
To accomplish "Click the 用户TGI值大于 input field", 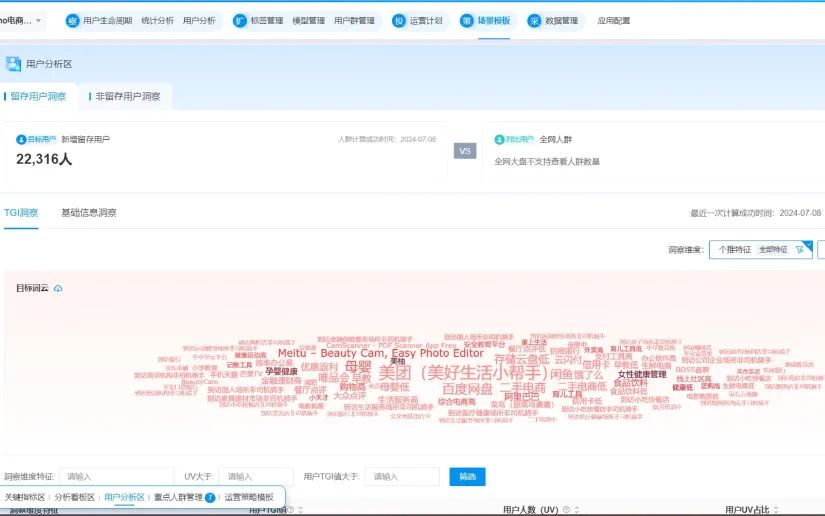I will (402, 477).
